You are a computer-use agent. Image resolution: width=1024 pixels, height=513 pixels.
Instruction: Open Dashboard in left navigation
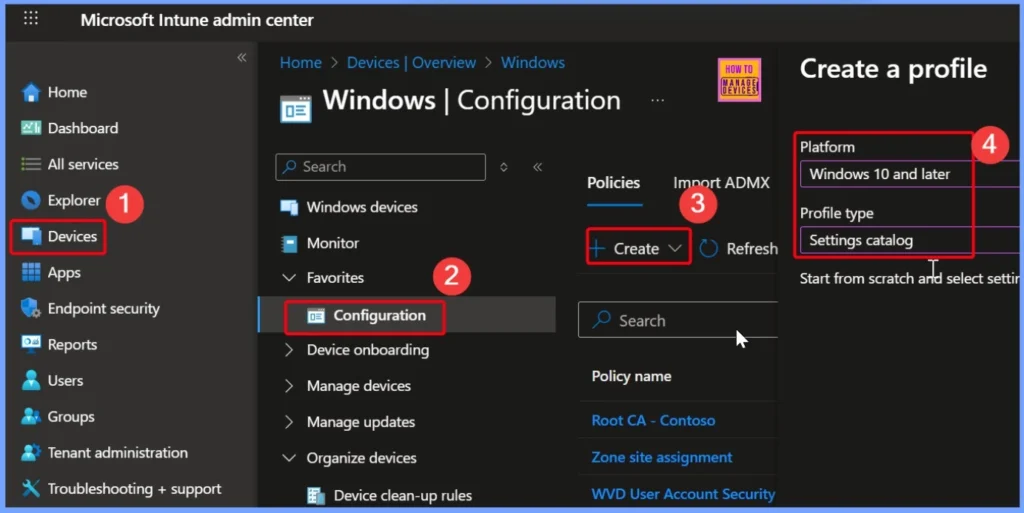83,129
